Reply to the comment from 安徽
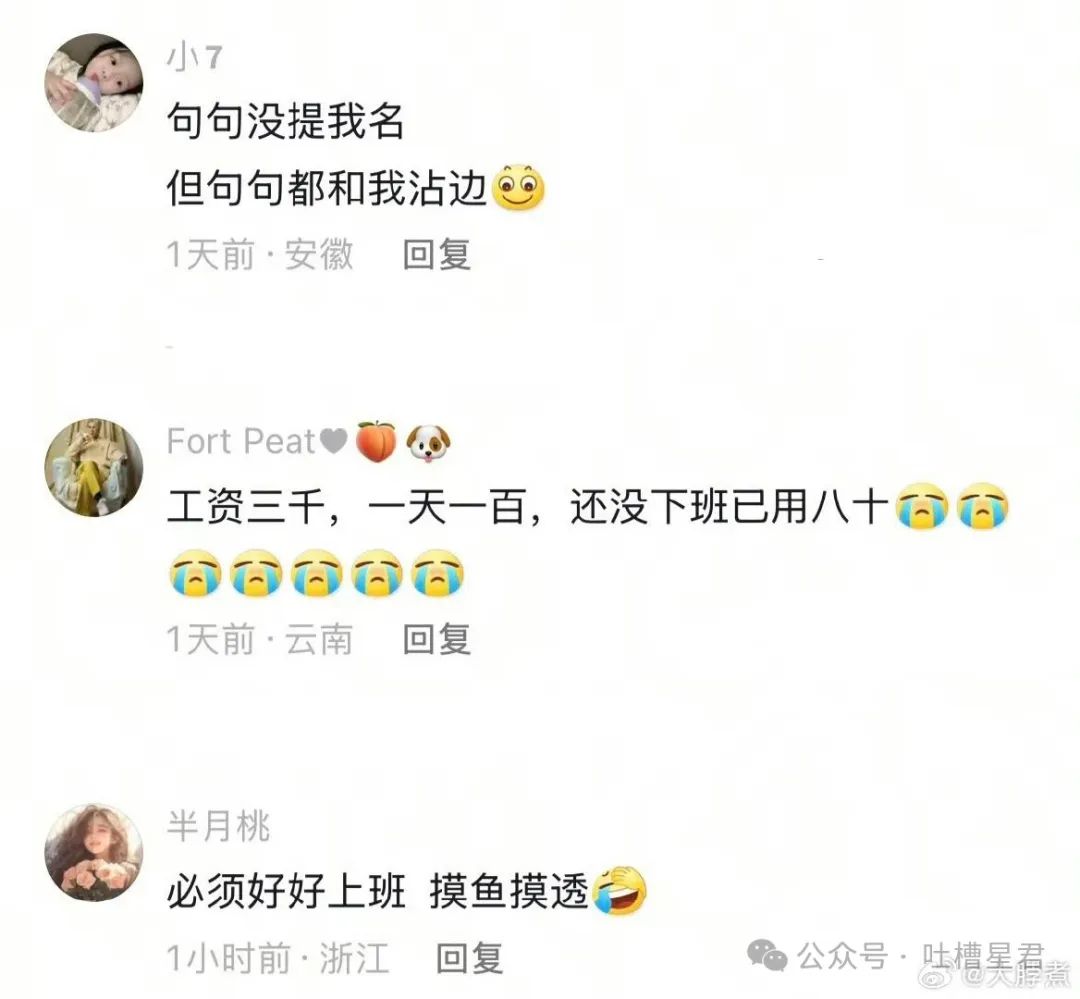Screen dimensions: 1080x999 click(437, 254)
